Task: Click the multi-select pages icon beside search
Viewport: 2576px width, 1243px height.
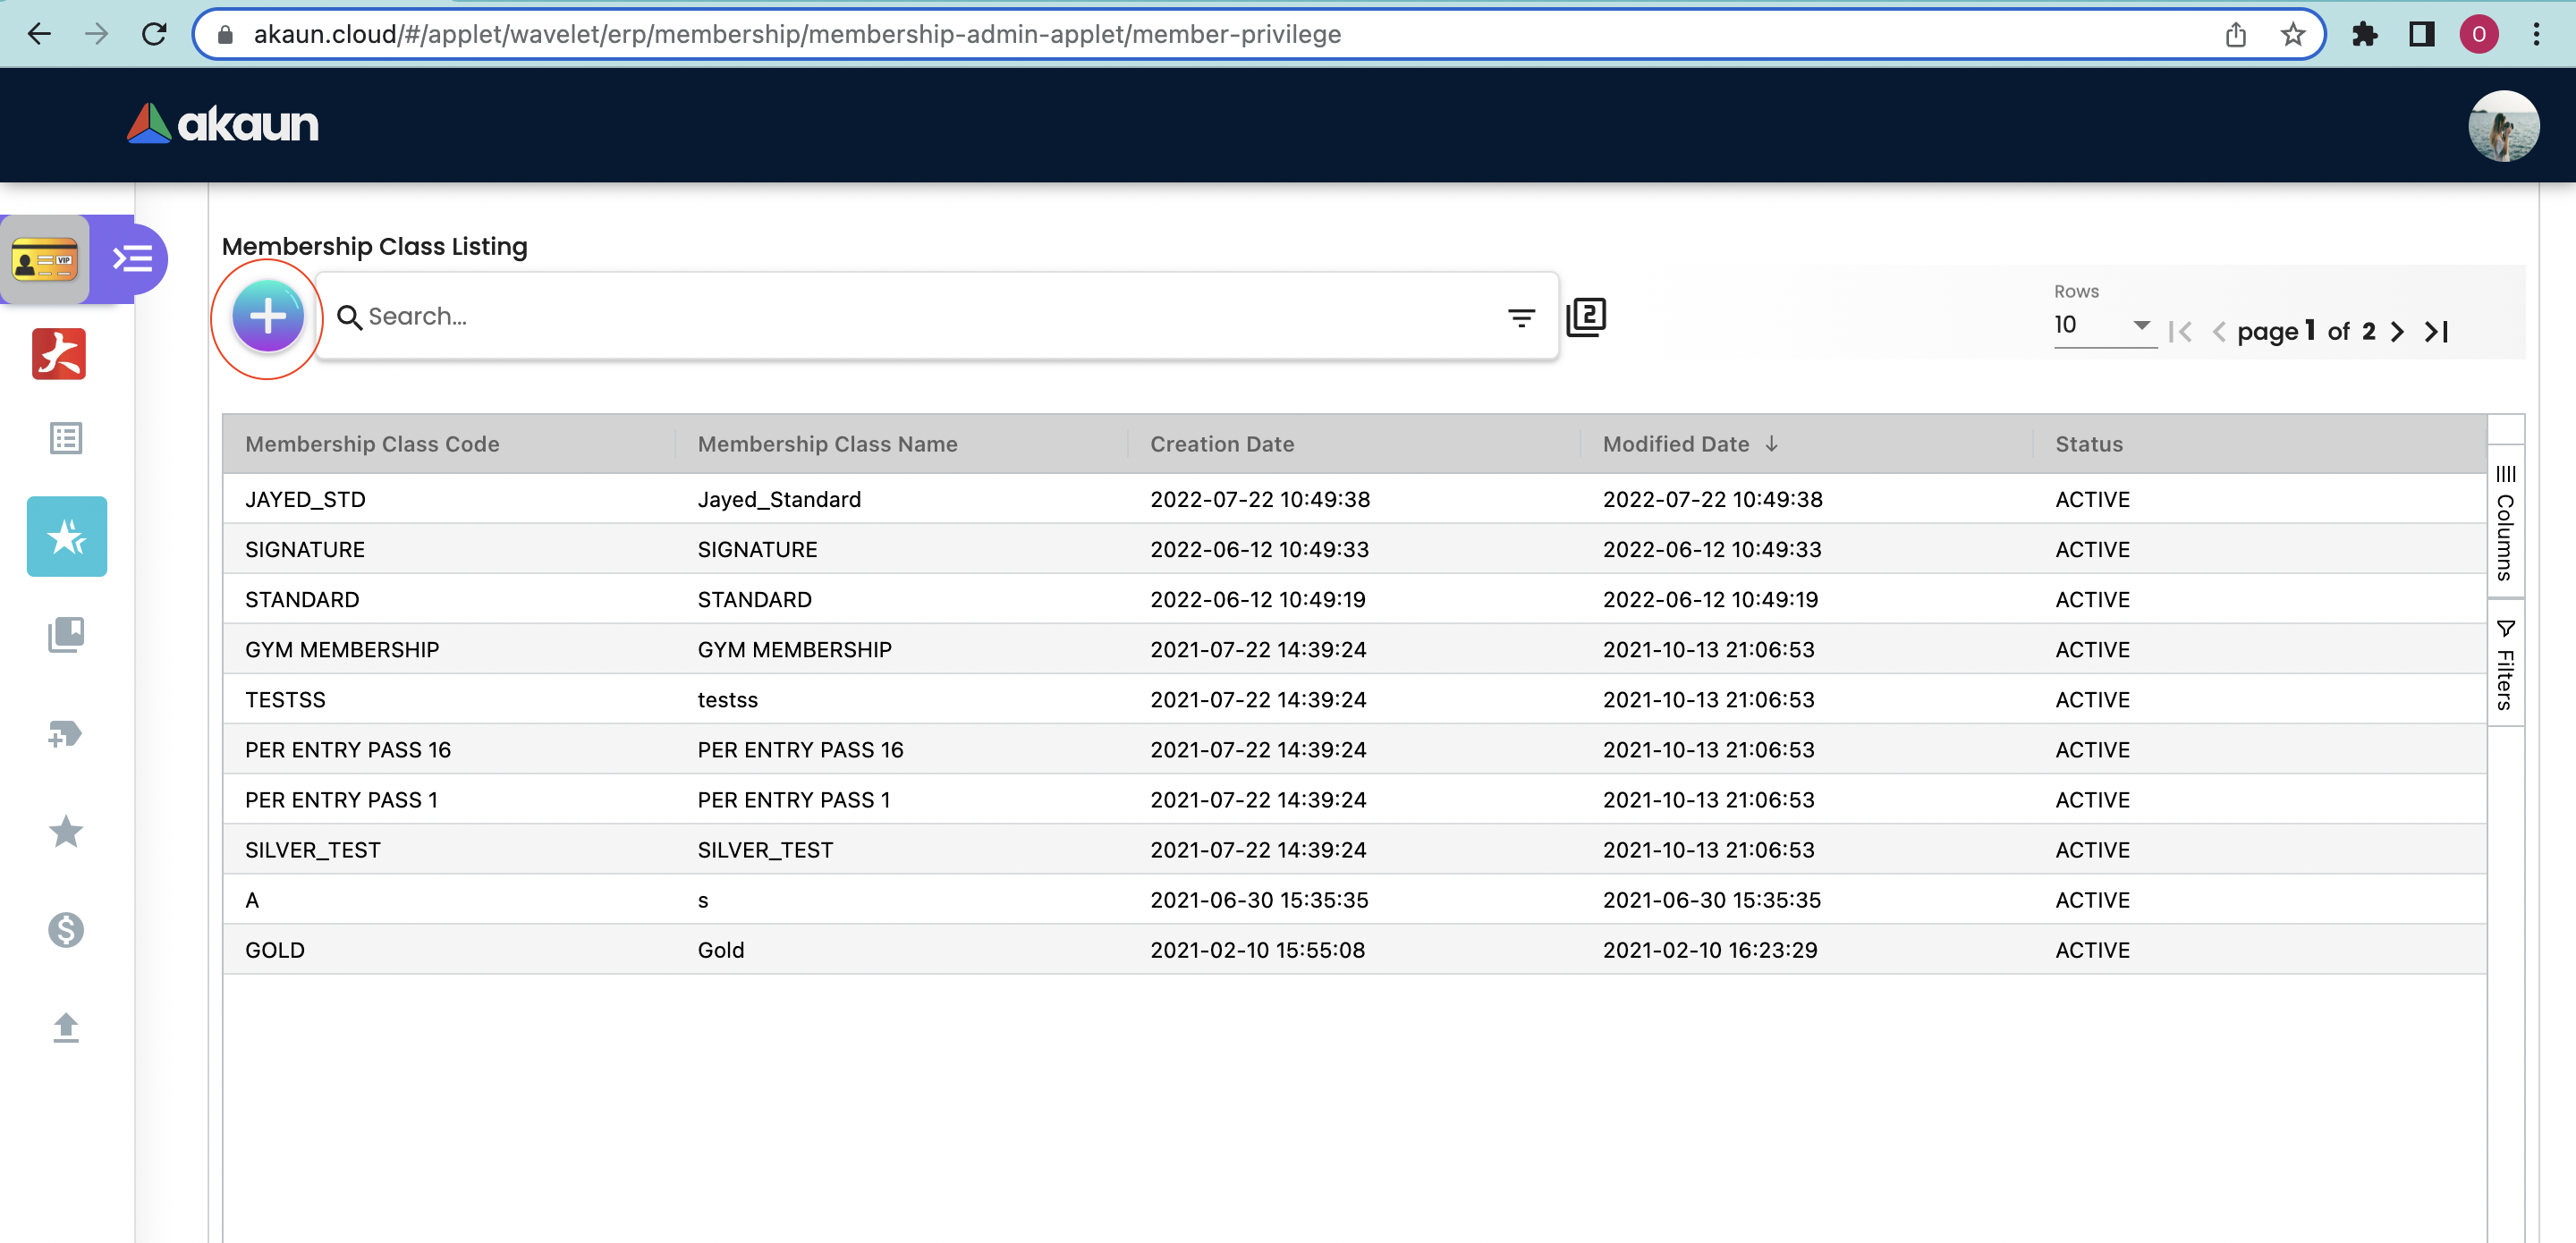Action: point(1586,317)
